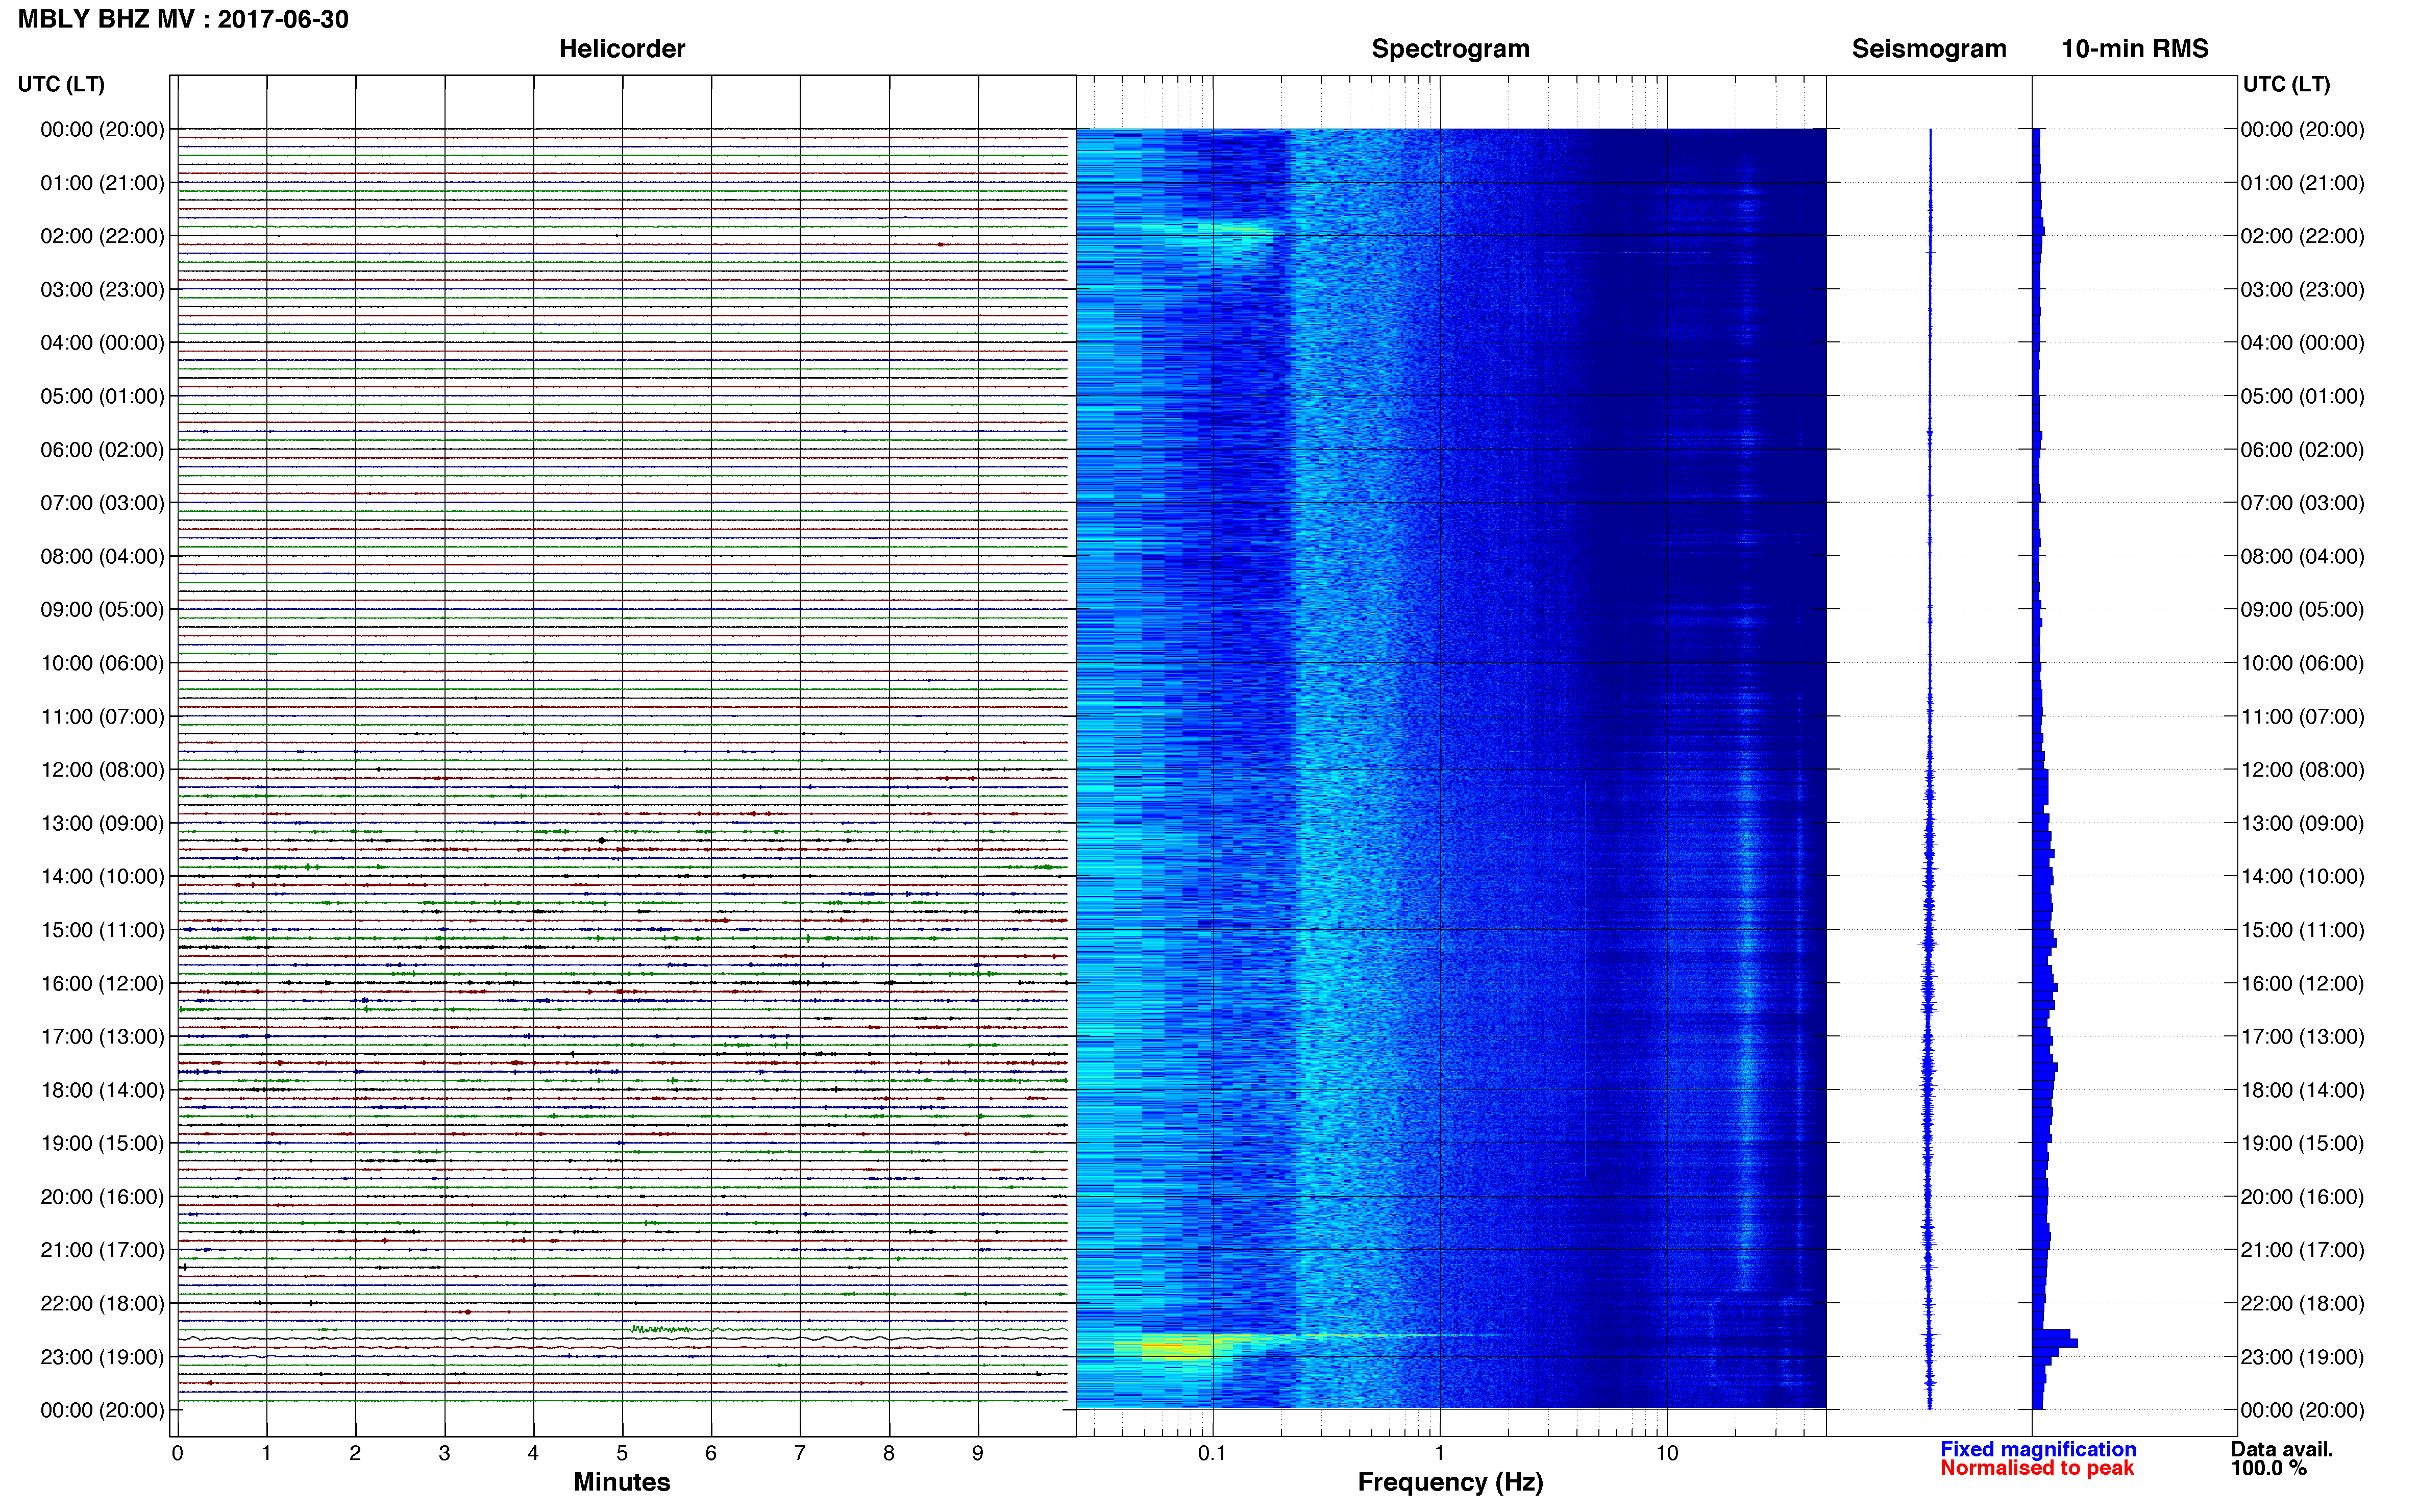Click '10:00 (06:00)' on the left time axis
This screenshot has width=2419, height=1512.
102,663
